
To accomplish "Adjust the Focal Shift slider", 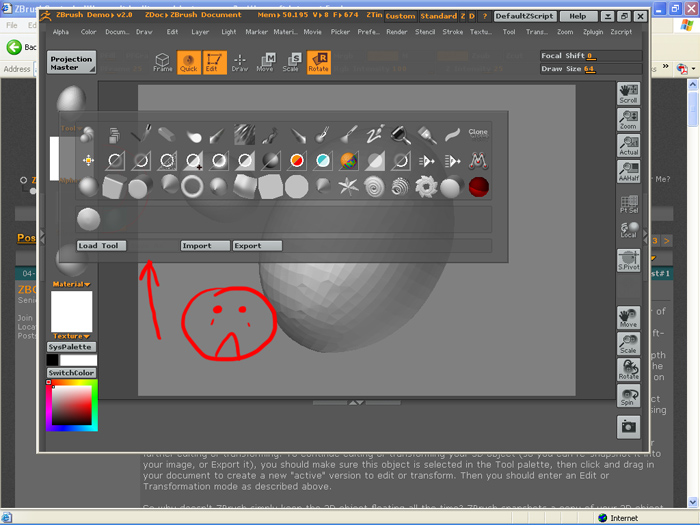I will [591, 56].
